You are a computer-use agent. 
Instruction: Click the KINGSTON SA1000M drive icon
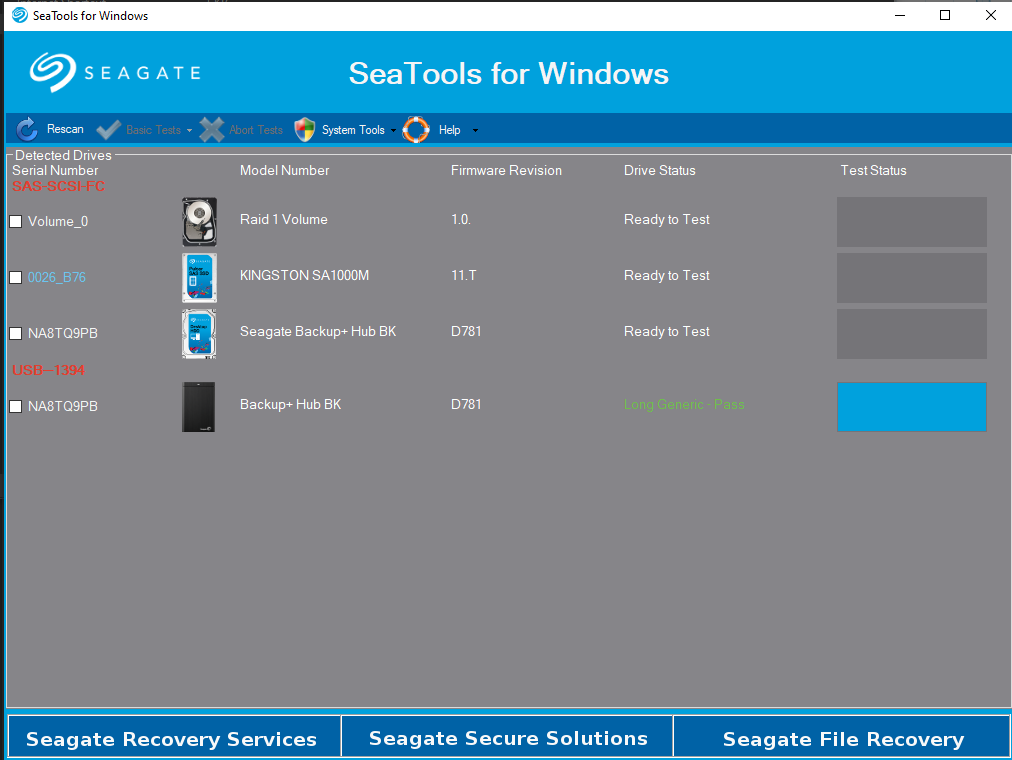(x=199, y=278)
